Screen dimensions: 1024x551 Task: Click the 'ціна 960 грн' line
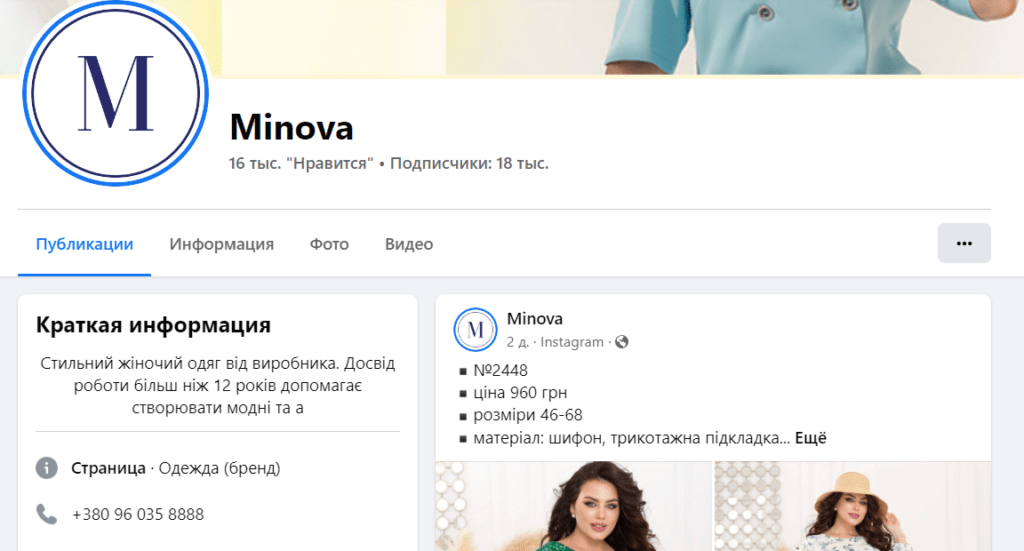520,393
